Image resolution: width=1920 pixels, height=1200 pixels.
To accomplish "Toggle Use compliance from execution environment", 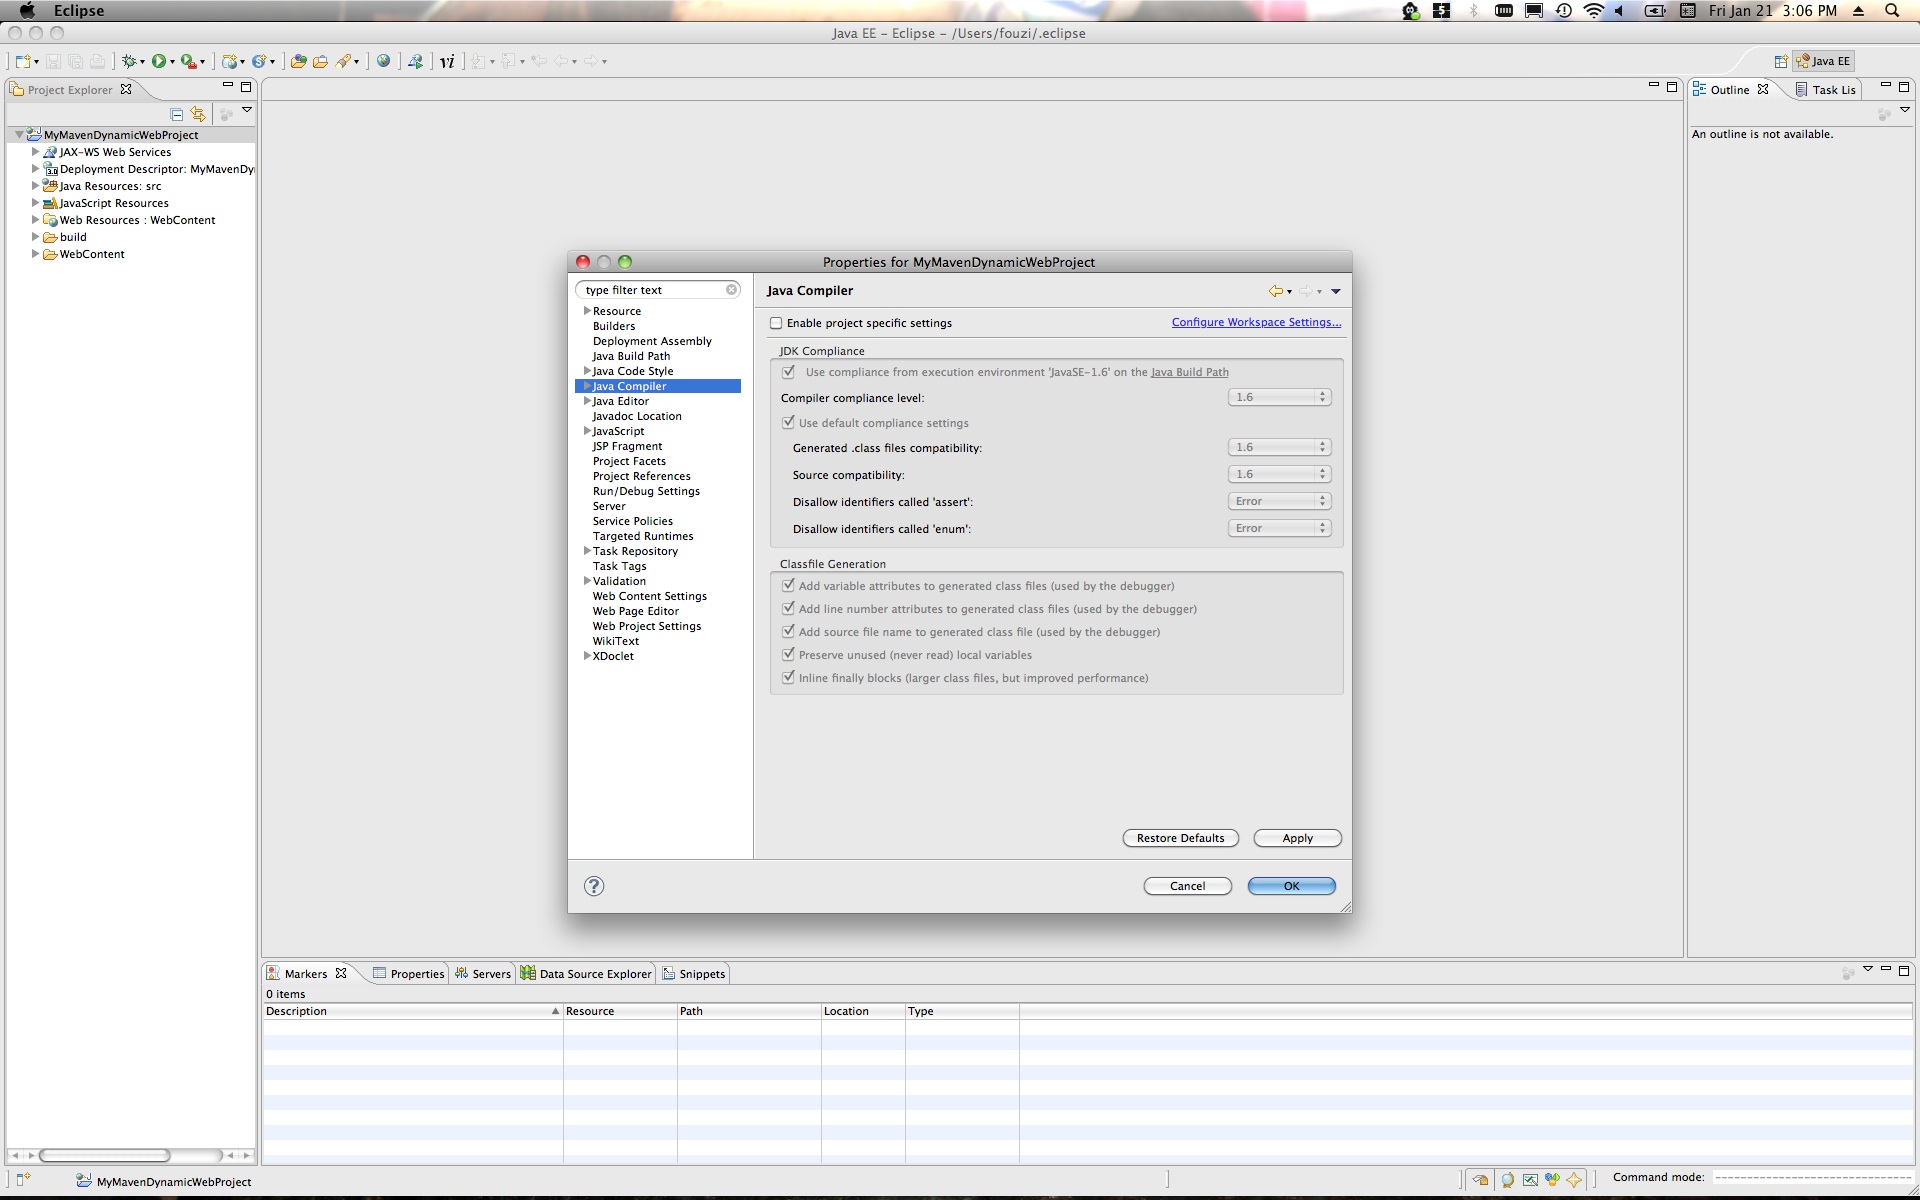I will click(789, 372).
